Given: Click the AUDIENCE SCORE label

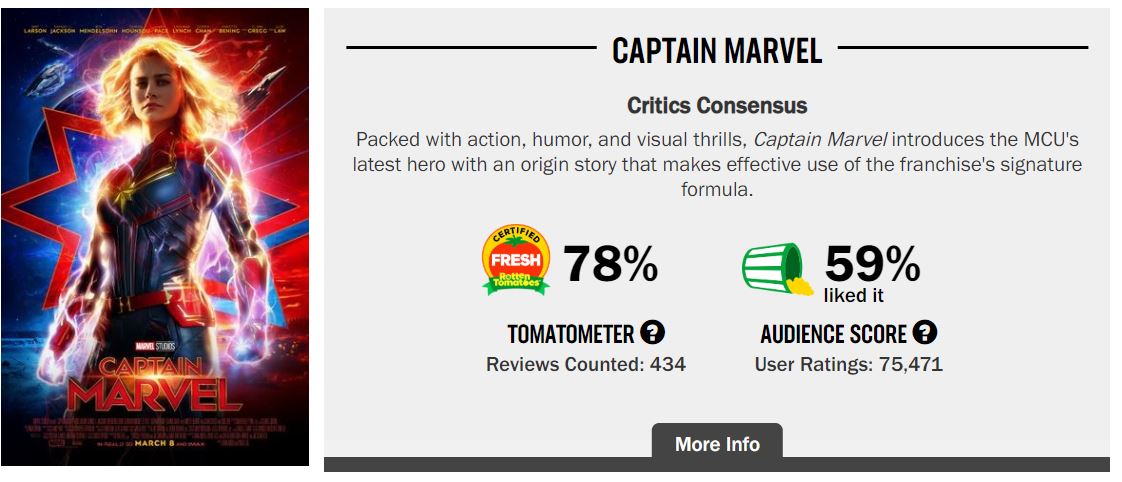Looking at the screenshot, I should point(833,334).
